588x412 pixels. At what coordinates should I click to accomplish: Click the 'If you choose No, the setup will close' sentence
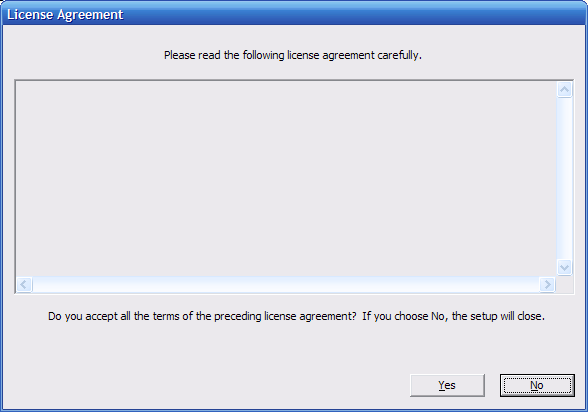453,316
